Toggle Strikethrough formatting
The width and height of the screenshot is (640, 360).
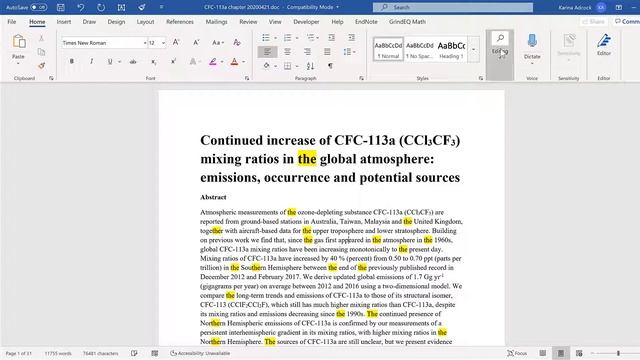133,62
